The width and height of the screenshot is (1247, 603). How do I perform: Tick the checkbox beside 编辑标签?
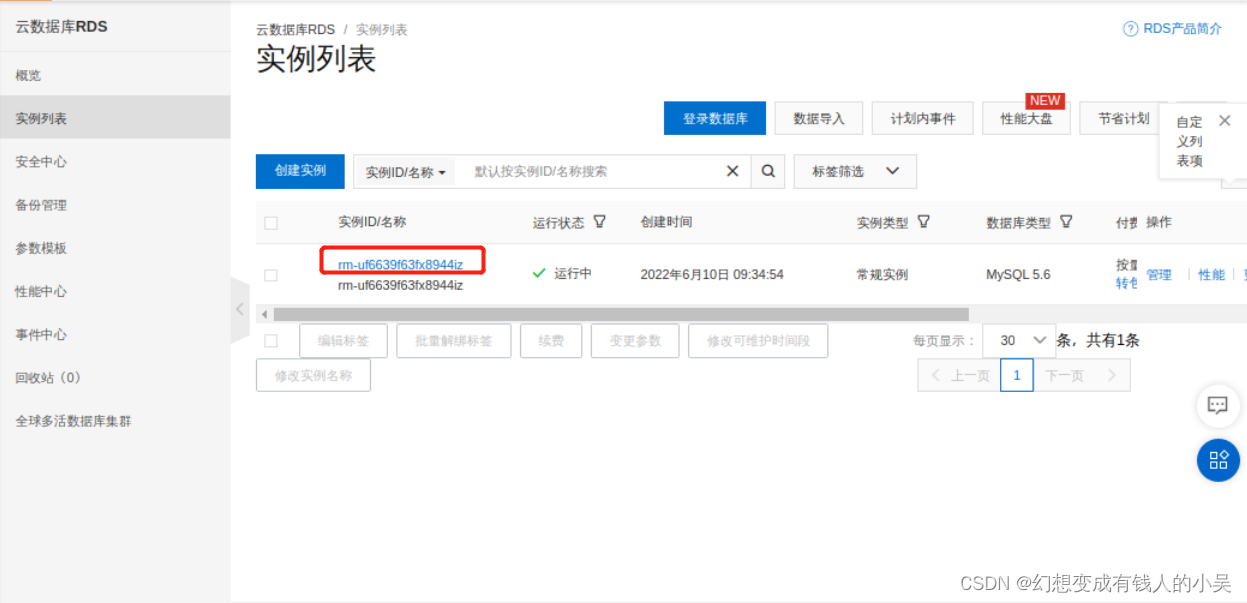coord(271,340)
